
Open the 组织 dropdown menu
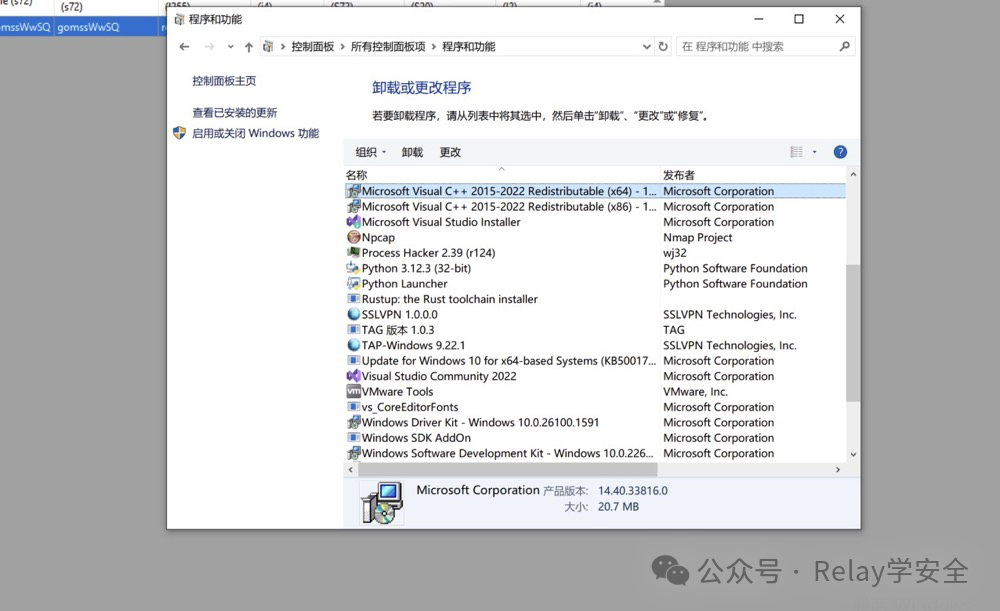click(364, 151)
